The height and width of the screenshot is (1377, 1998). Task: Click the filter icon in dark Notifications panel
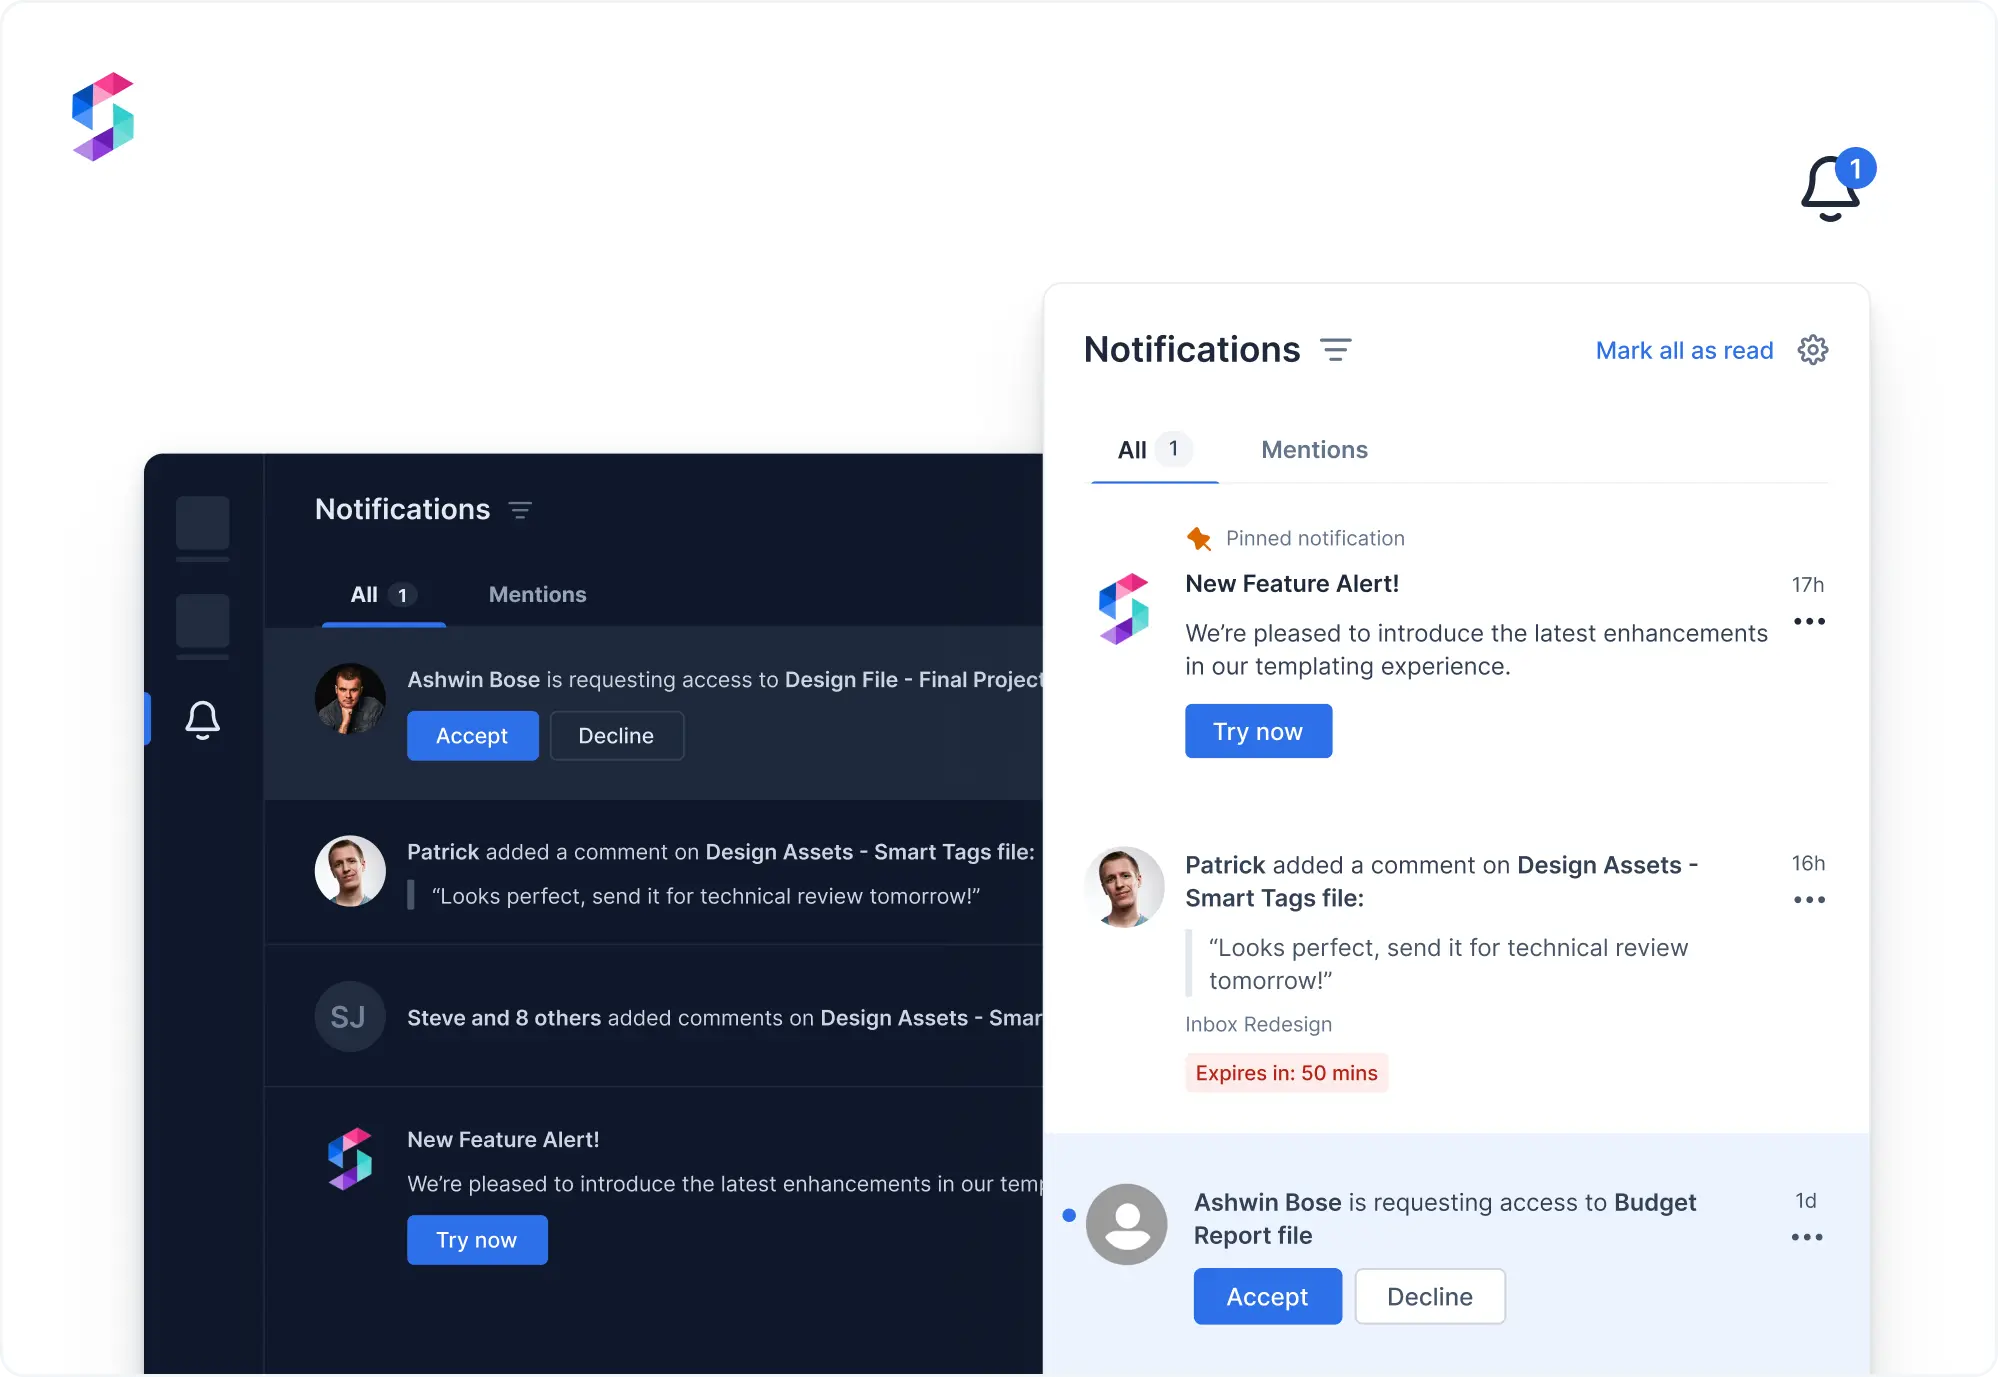pos(520,510)
